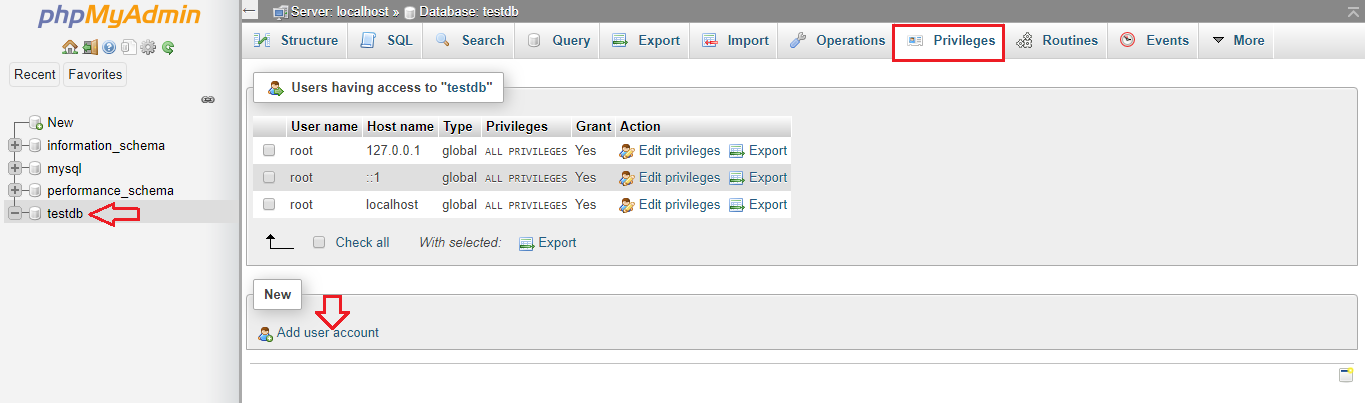
Task: Enable the Check all checkbox
Action: click(319, 242)
